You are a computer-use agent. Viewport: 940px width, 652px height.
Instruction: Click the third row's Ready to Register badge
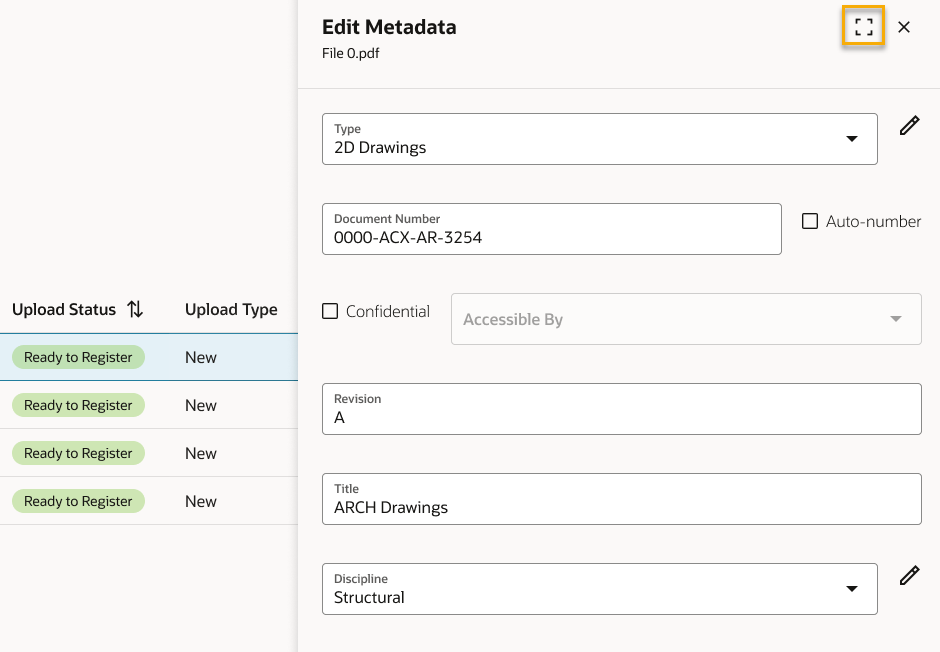coord(78,453)
